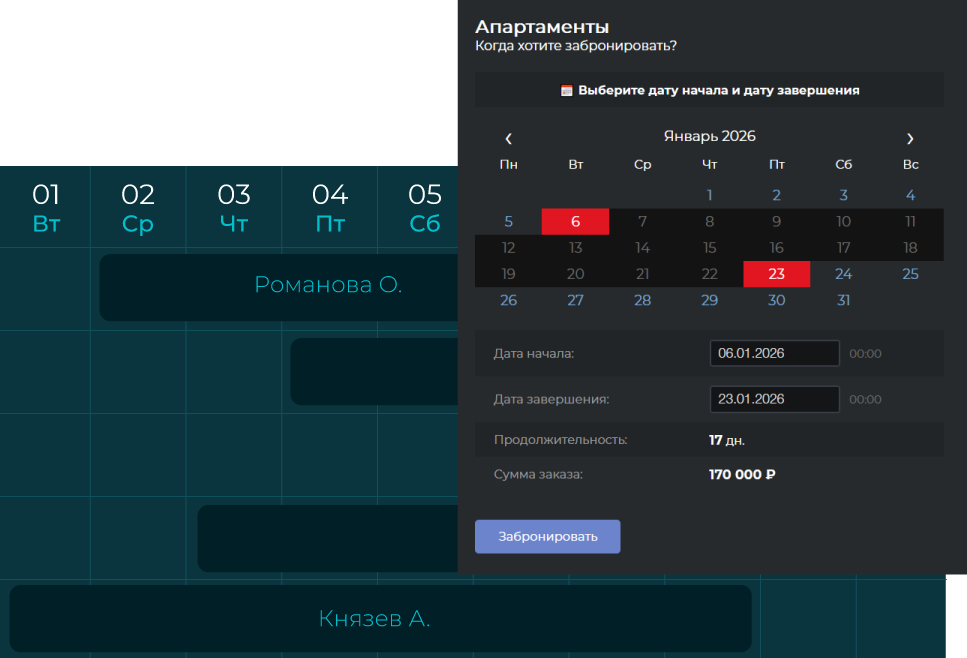
Task: Select highlighted end date 23 January
Action: 776,274
